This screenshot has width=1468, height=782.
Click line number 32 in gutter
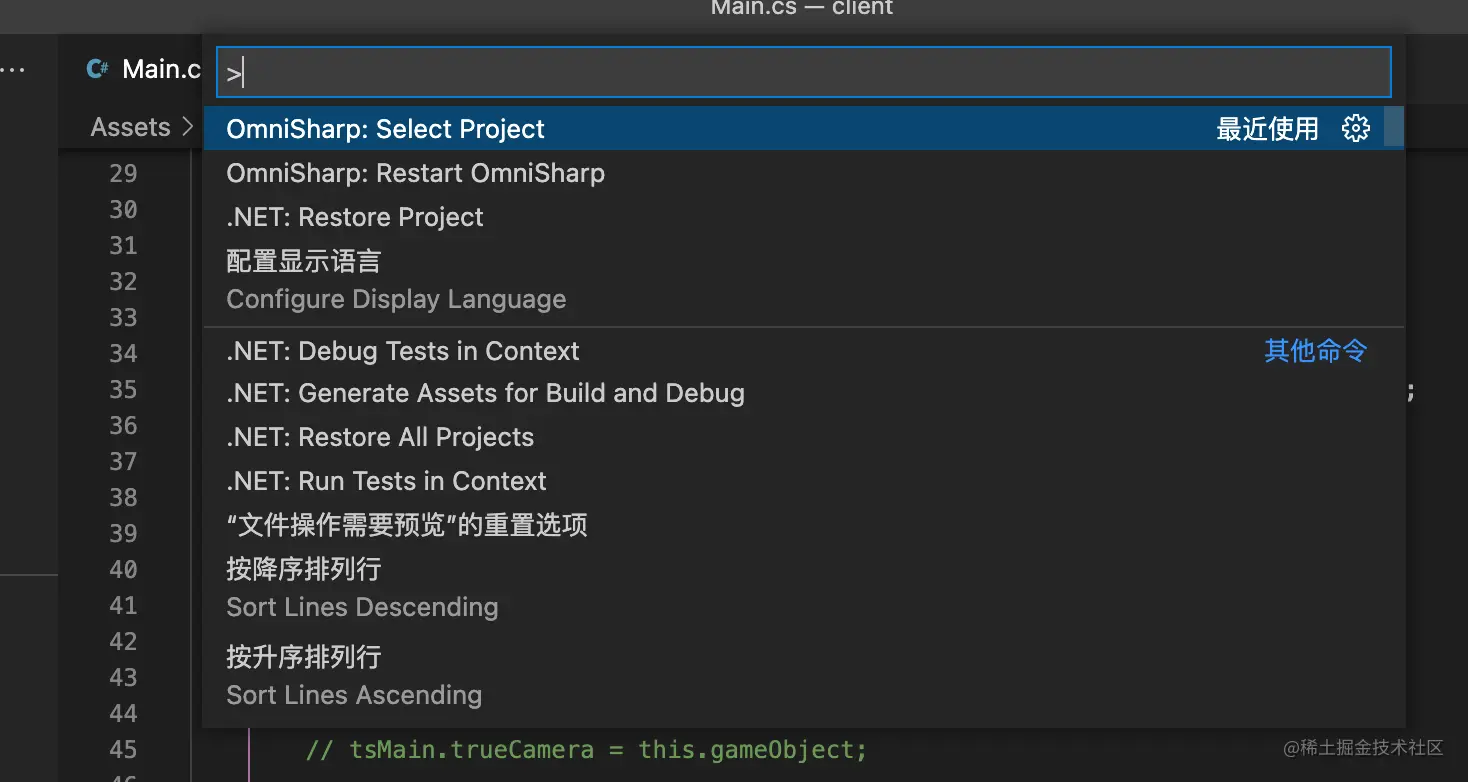(x=123, y=281)
